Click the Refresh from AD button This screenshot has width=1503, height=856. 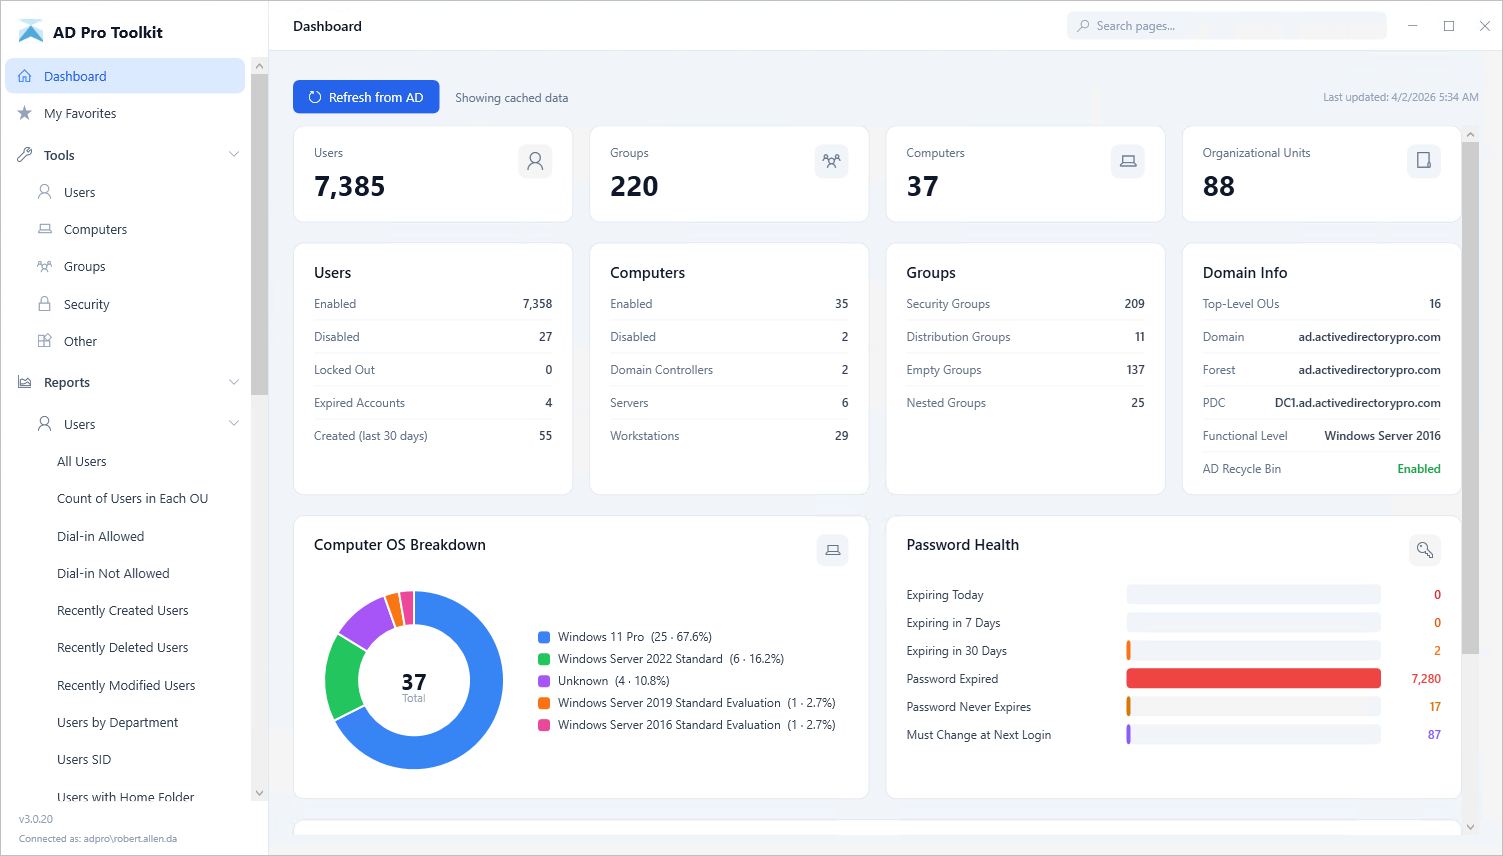(366, 97)
